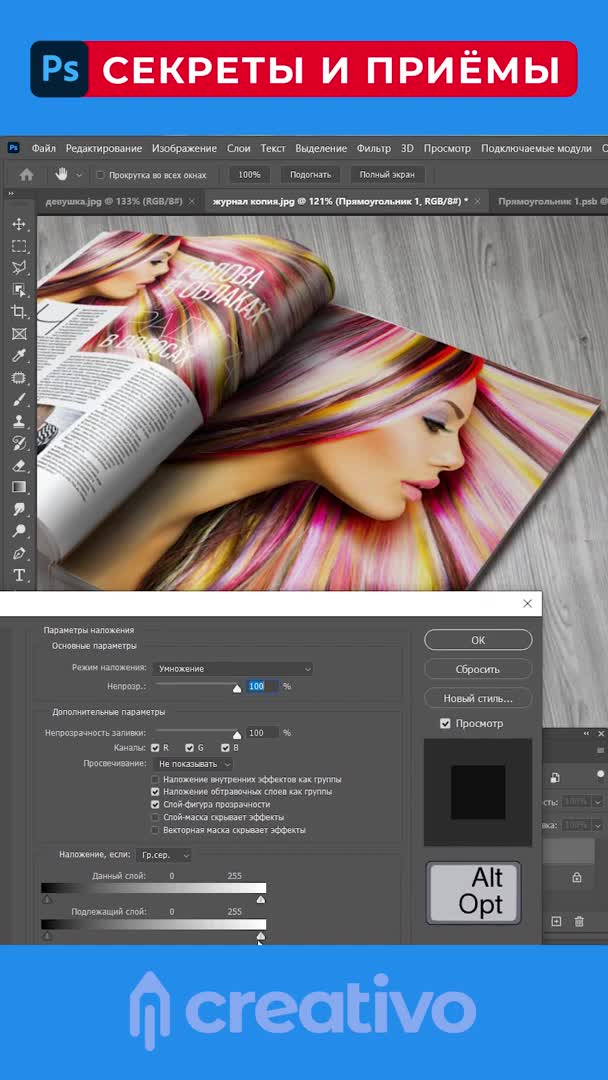Select the Rectangular Marquee tool

coord(19,246)
